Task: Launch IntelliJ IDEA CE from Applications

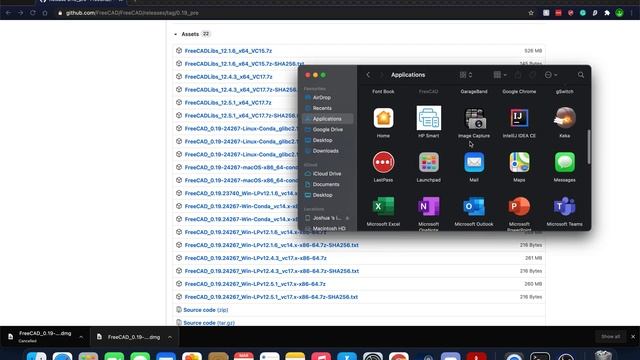Action: (x=519, y=118)
